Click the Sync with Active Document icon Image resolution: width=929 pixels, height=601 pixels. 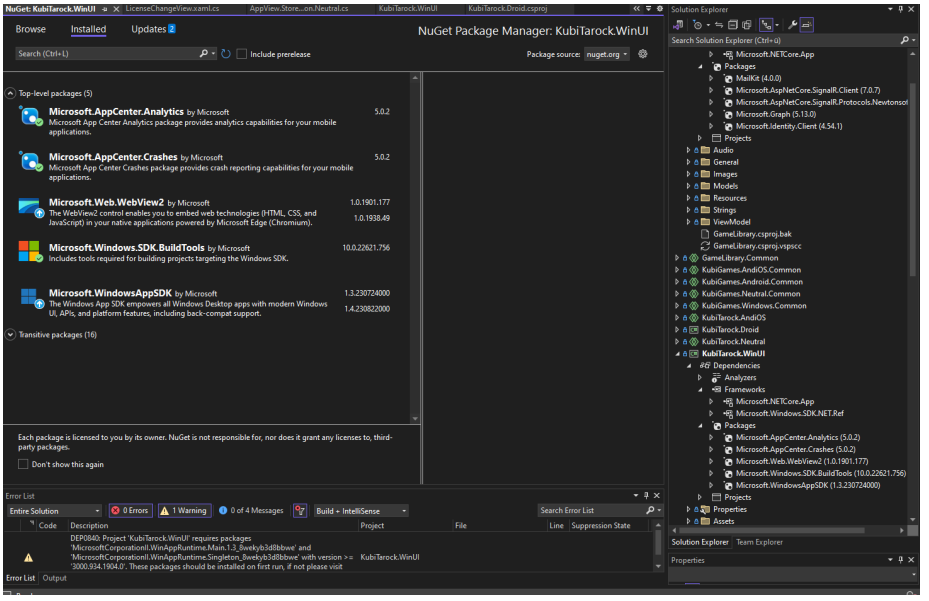719,25
